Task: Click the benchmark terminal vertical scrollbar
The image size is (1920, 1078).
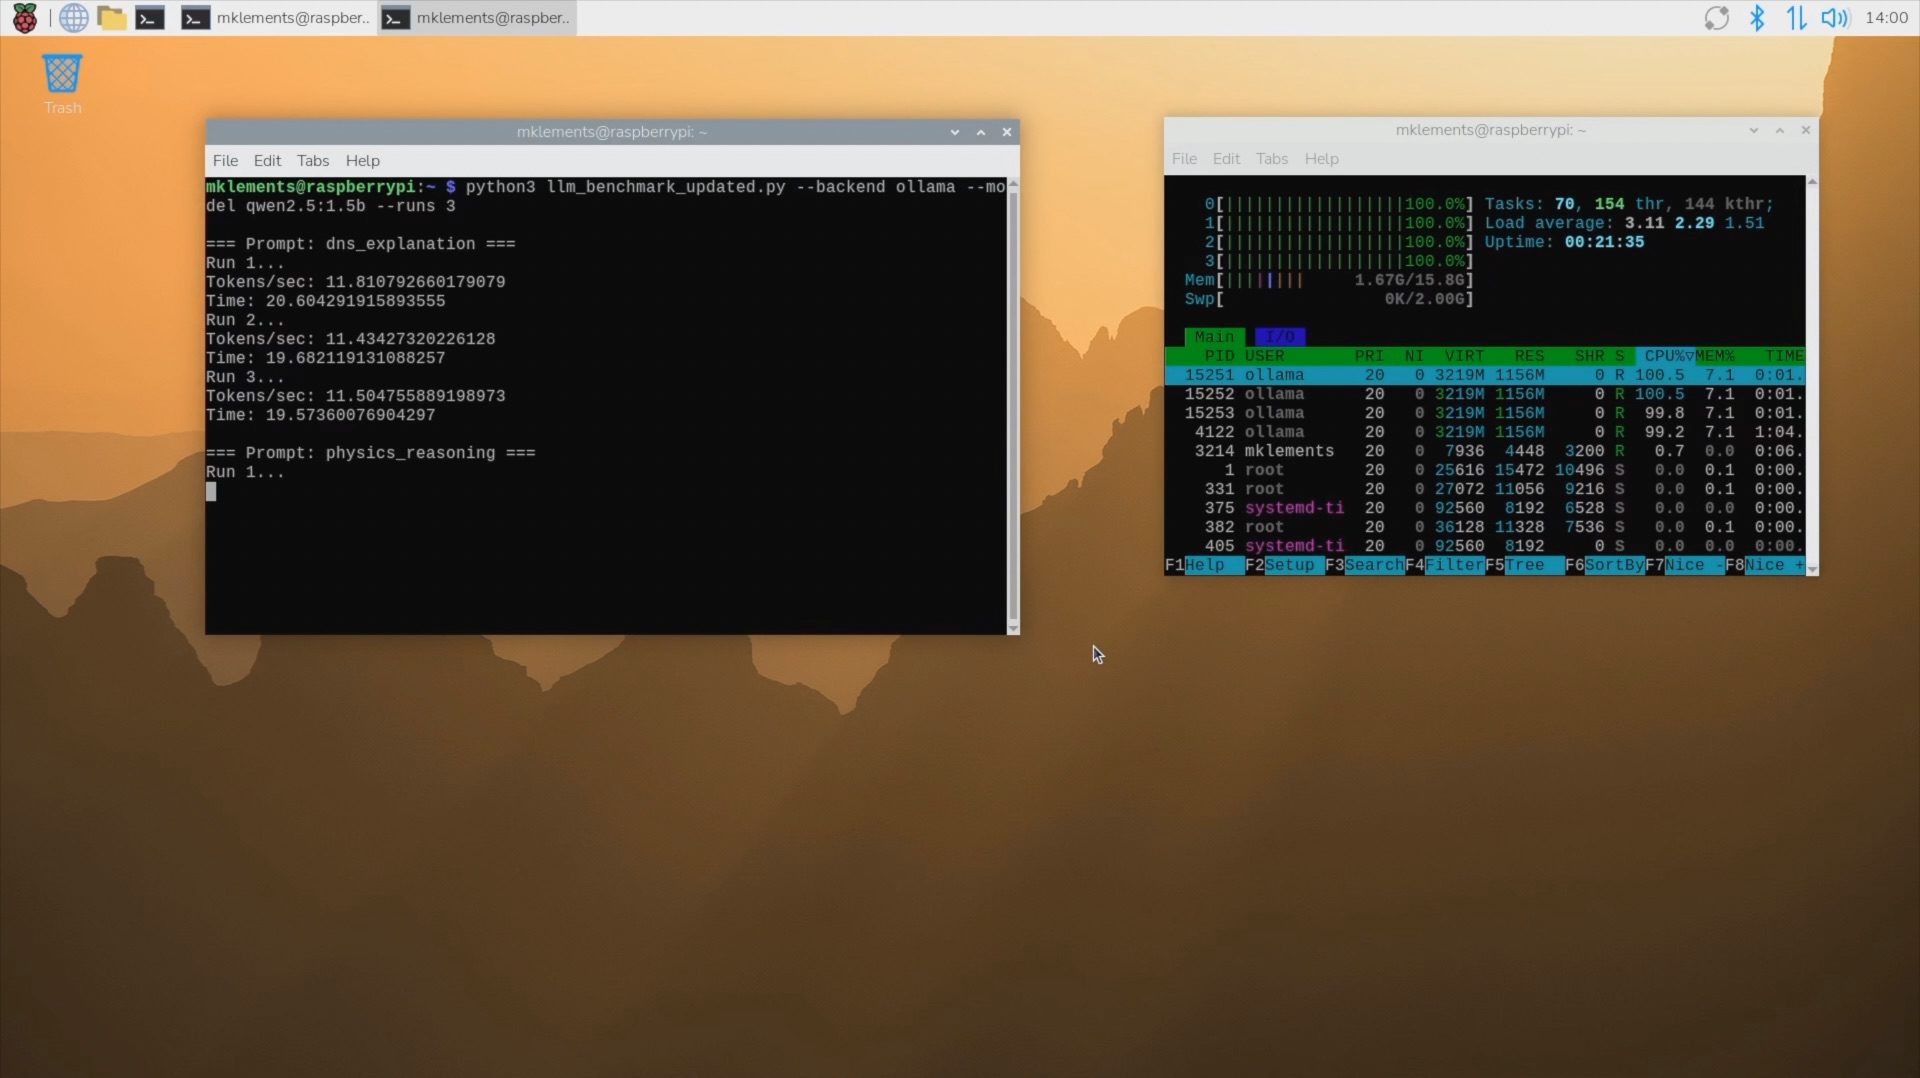Action: click(1013, 400)
